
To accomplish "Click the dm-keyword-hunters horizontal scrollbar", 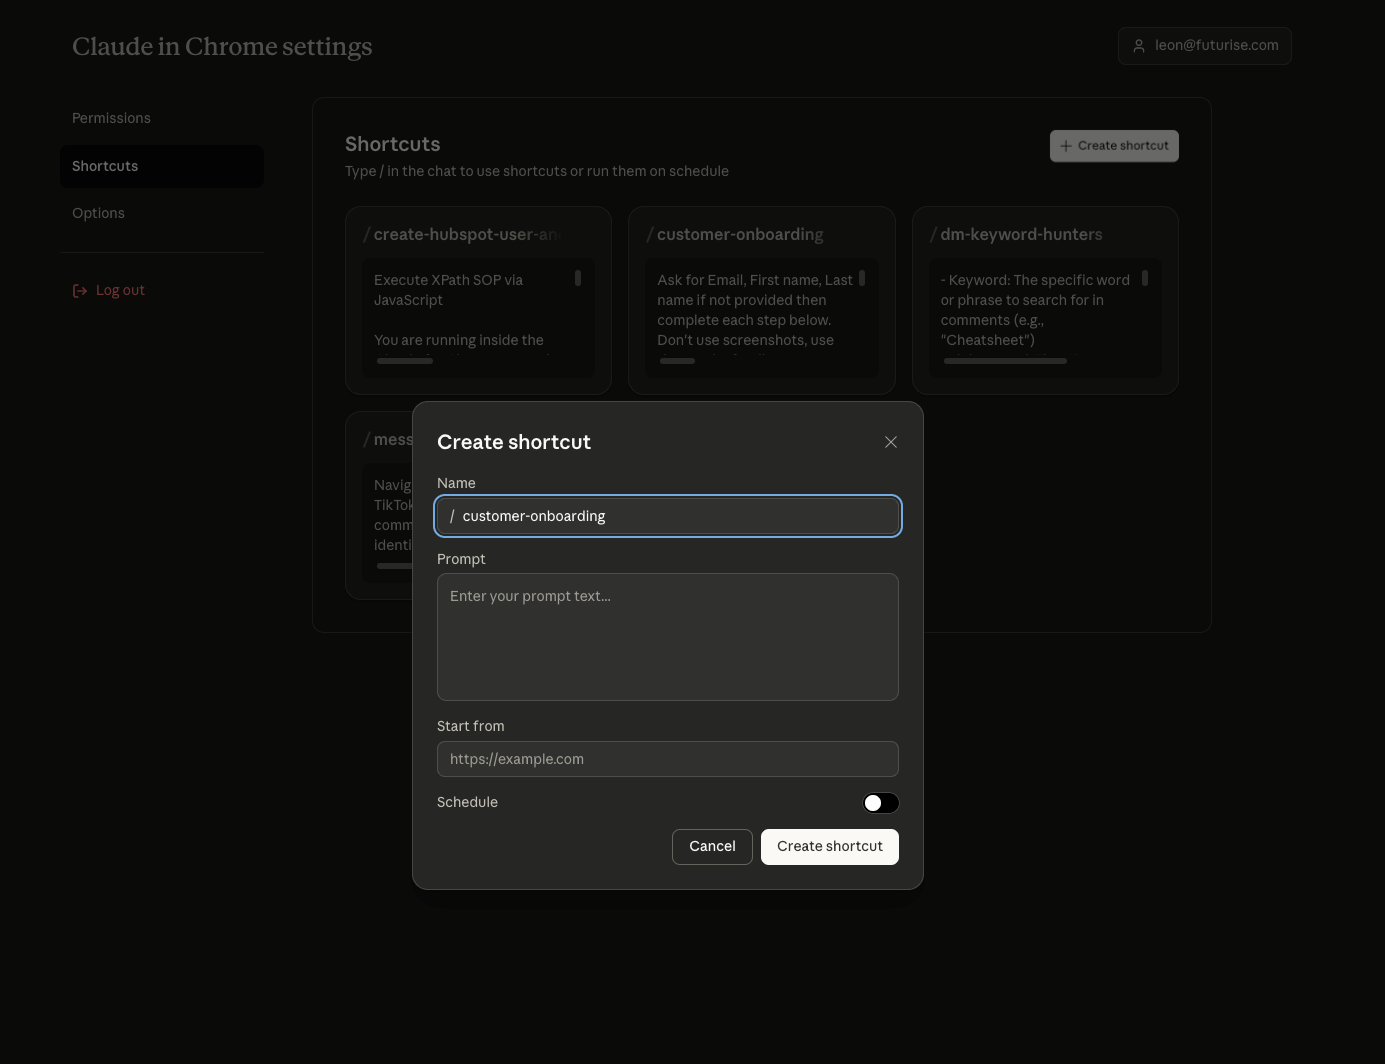I will (1005, 361).
